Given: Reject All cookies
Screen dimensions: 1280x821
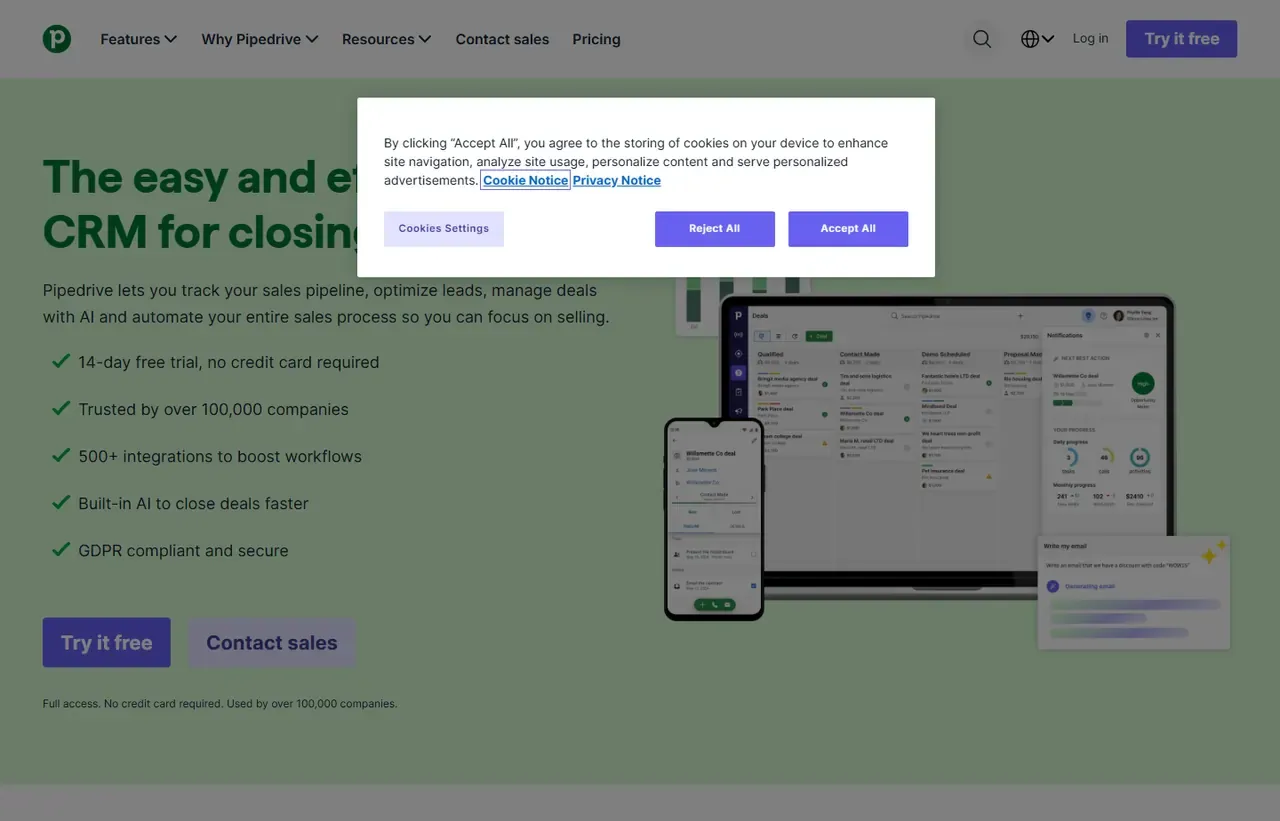Looking at the screenshot, I should click(715, 229).
